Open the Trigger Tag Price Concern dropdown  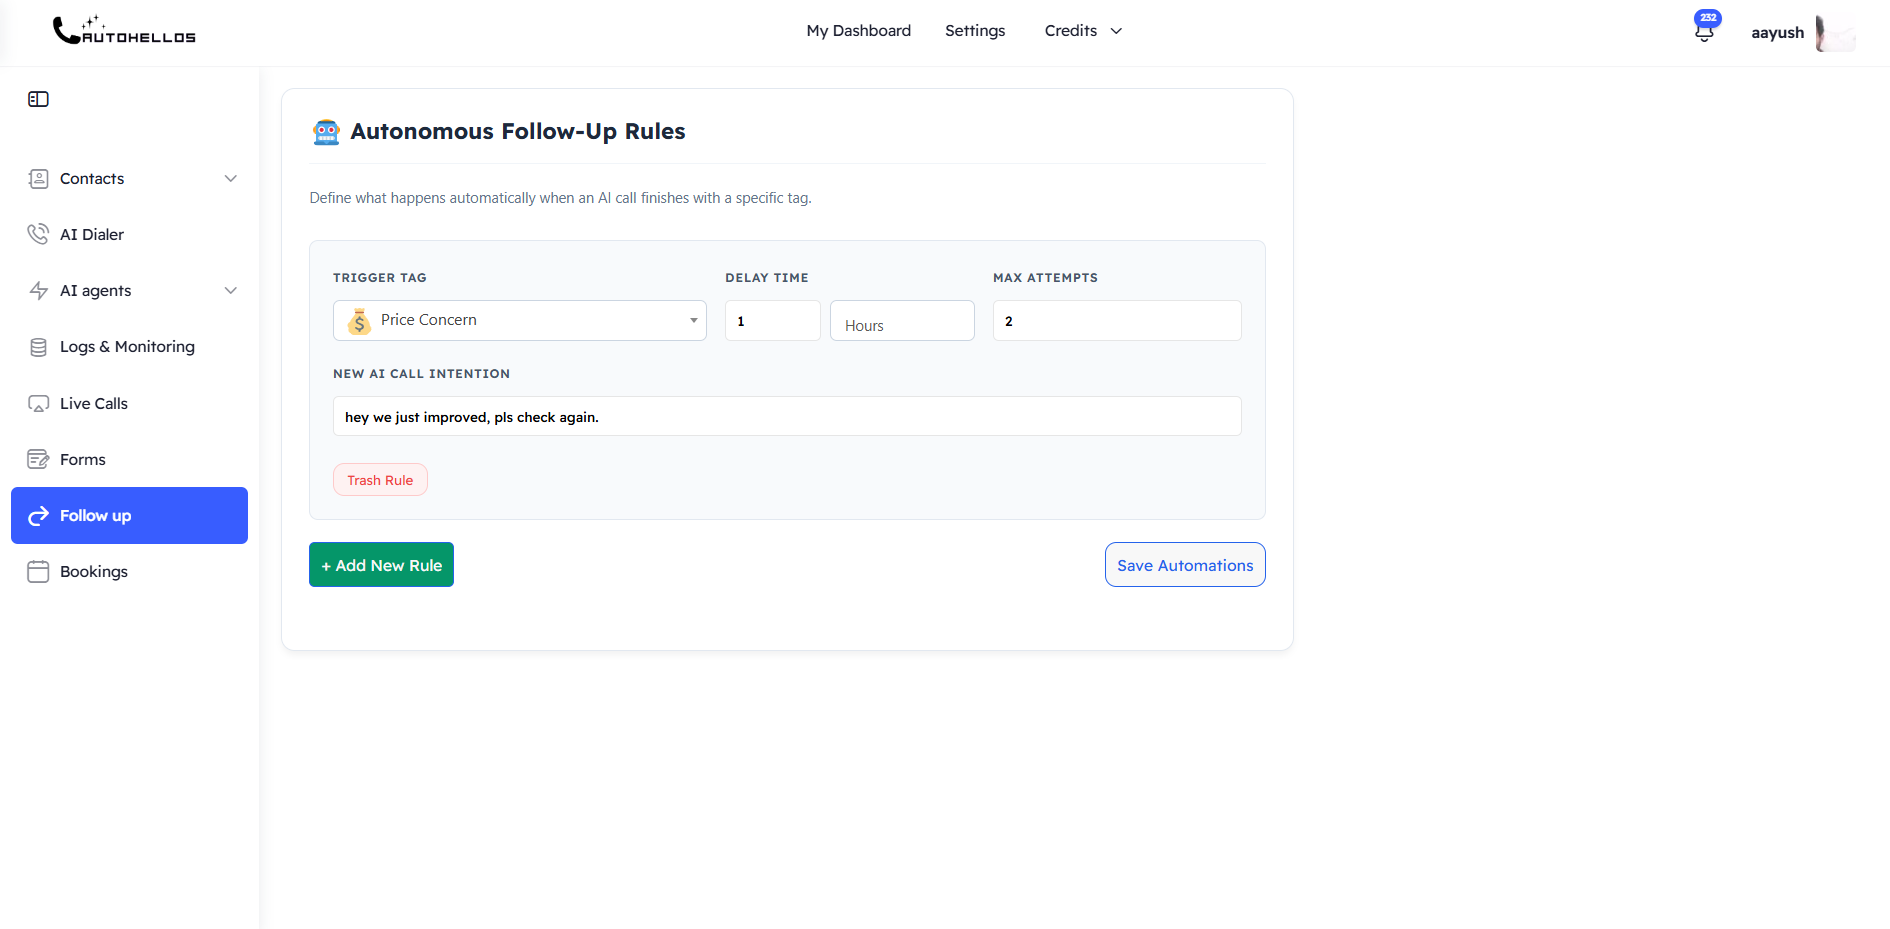520,321
